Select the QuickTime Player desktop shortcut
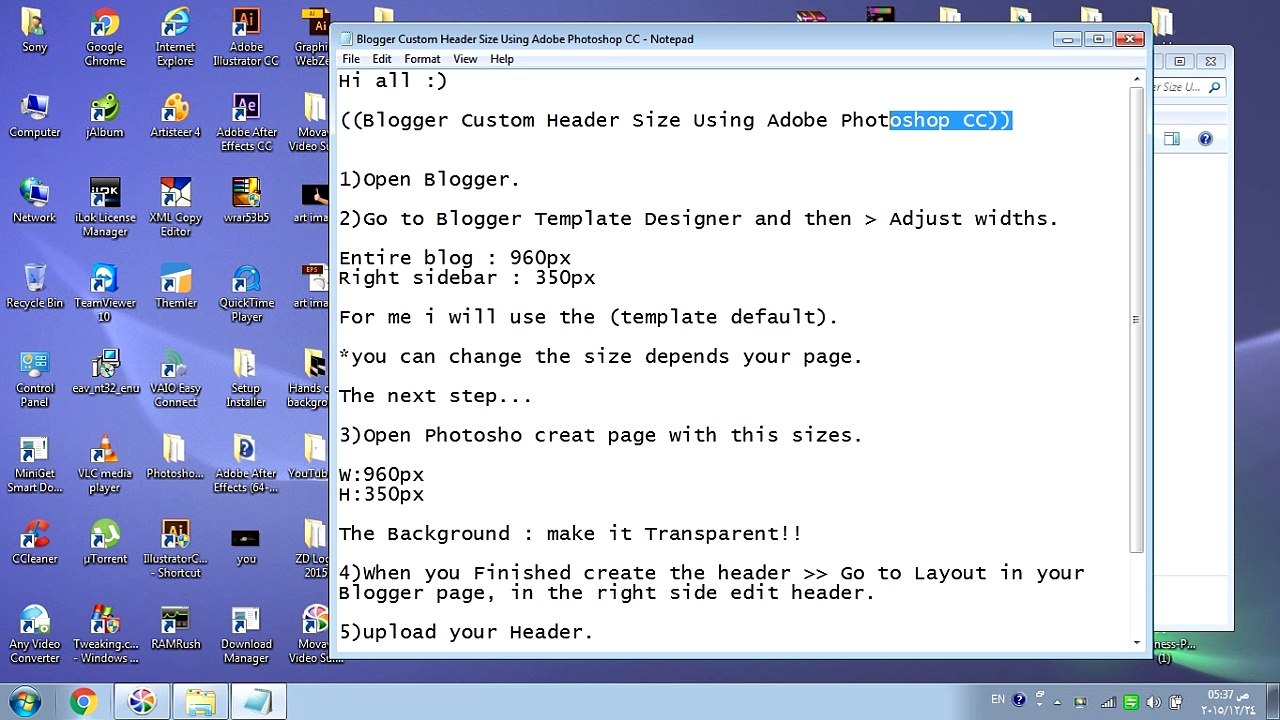This screenshot has height=720, width=1280. 246,294
